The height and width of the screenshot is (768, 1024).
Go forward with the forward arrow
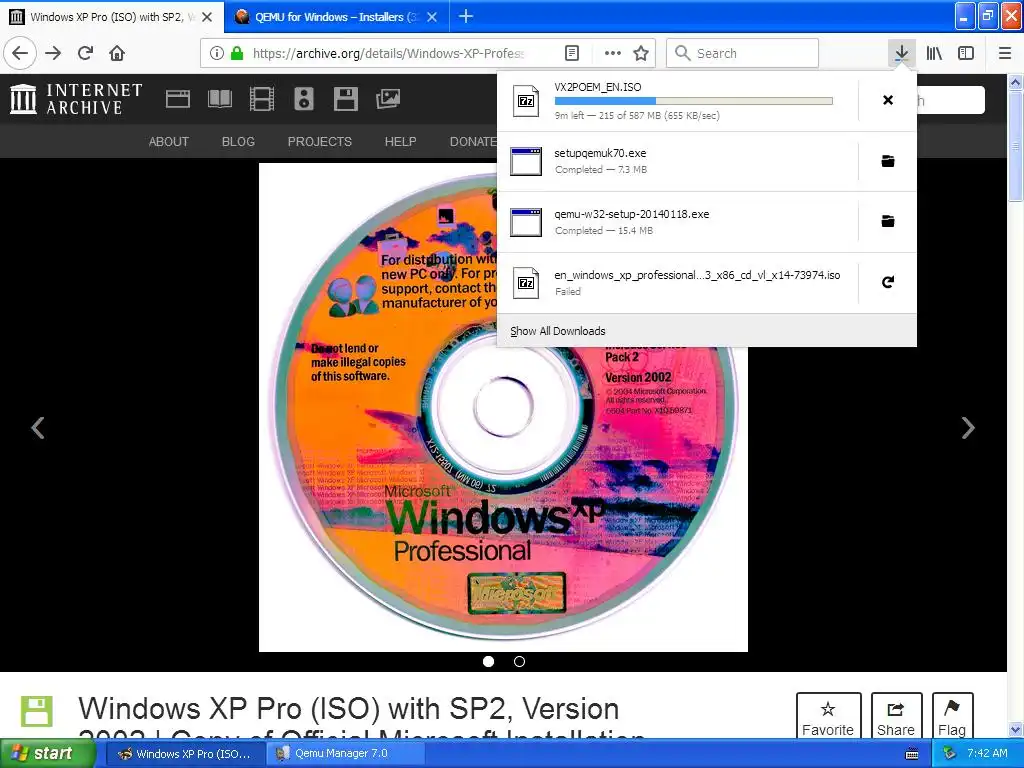[x=53, y=53]
